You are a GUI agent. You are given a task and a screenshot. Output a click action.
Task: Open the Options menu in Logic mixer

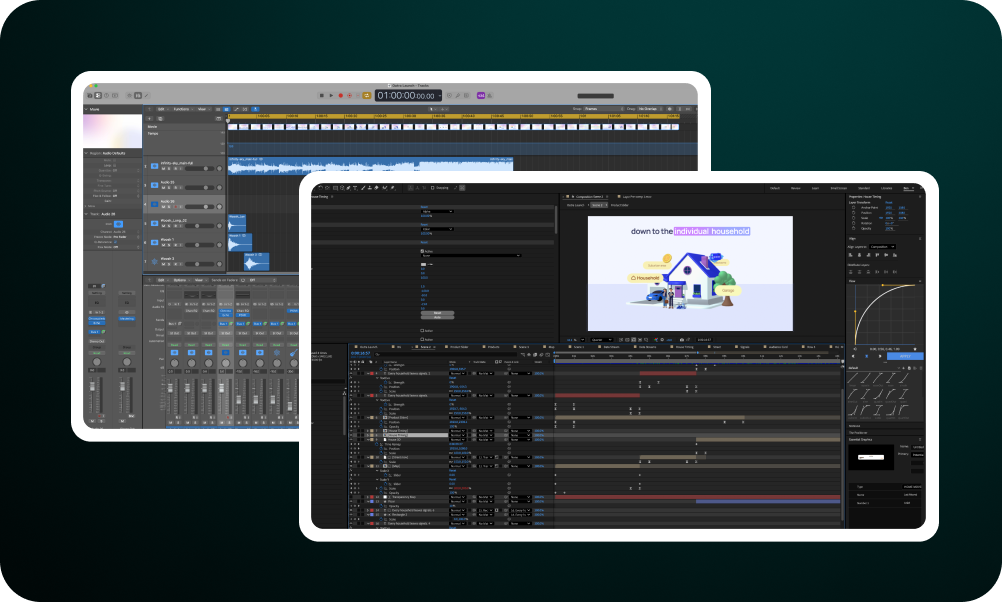click(x=181, y=280)
